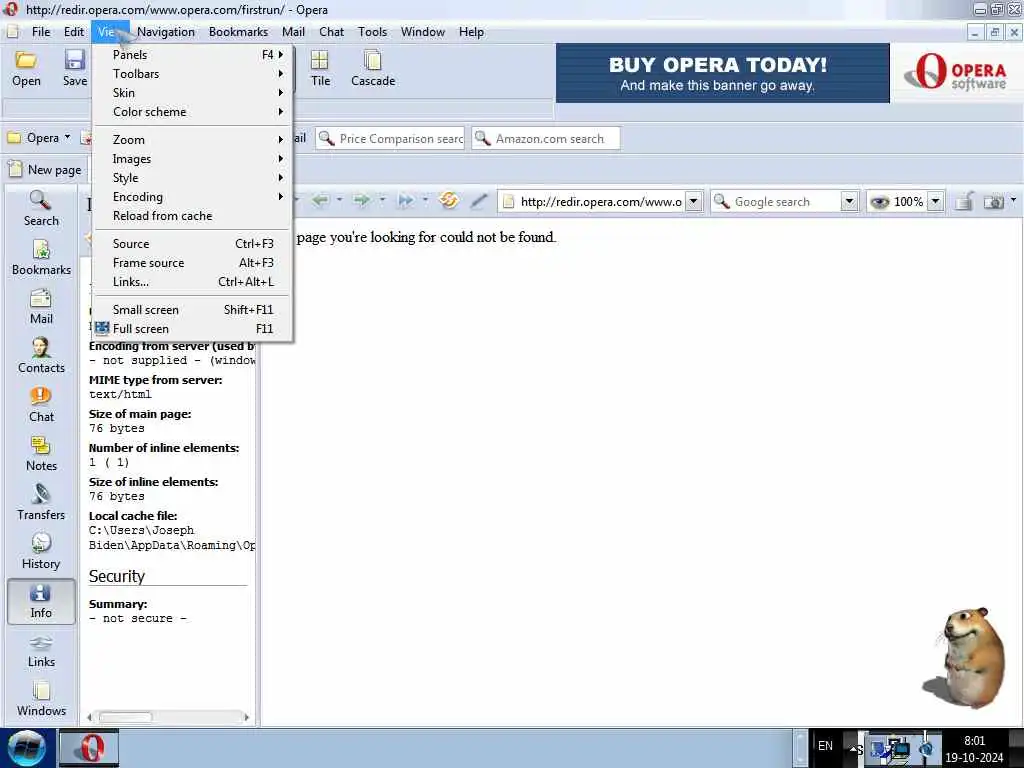
Task: Open the Links panel icon
Action: pyautogui.click(x=41, y=650)
